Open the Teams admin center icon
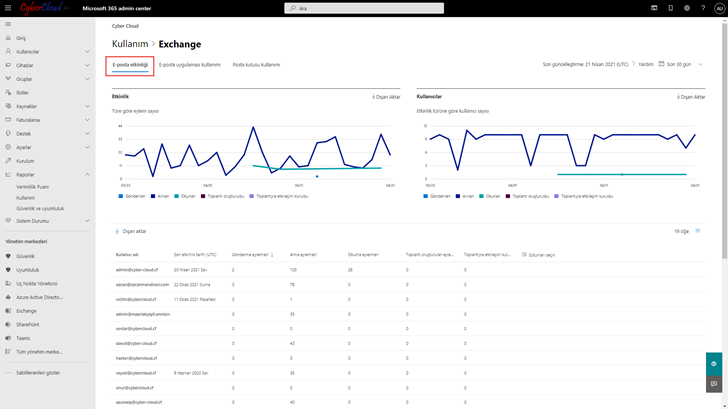The image size is (728, 409). [x=8, y=338]
